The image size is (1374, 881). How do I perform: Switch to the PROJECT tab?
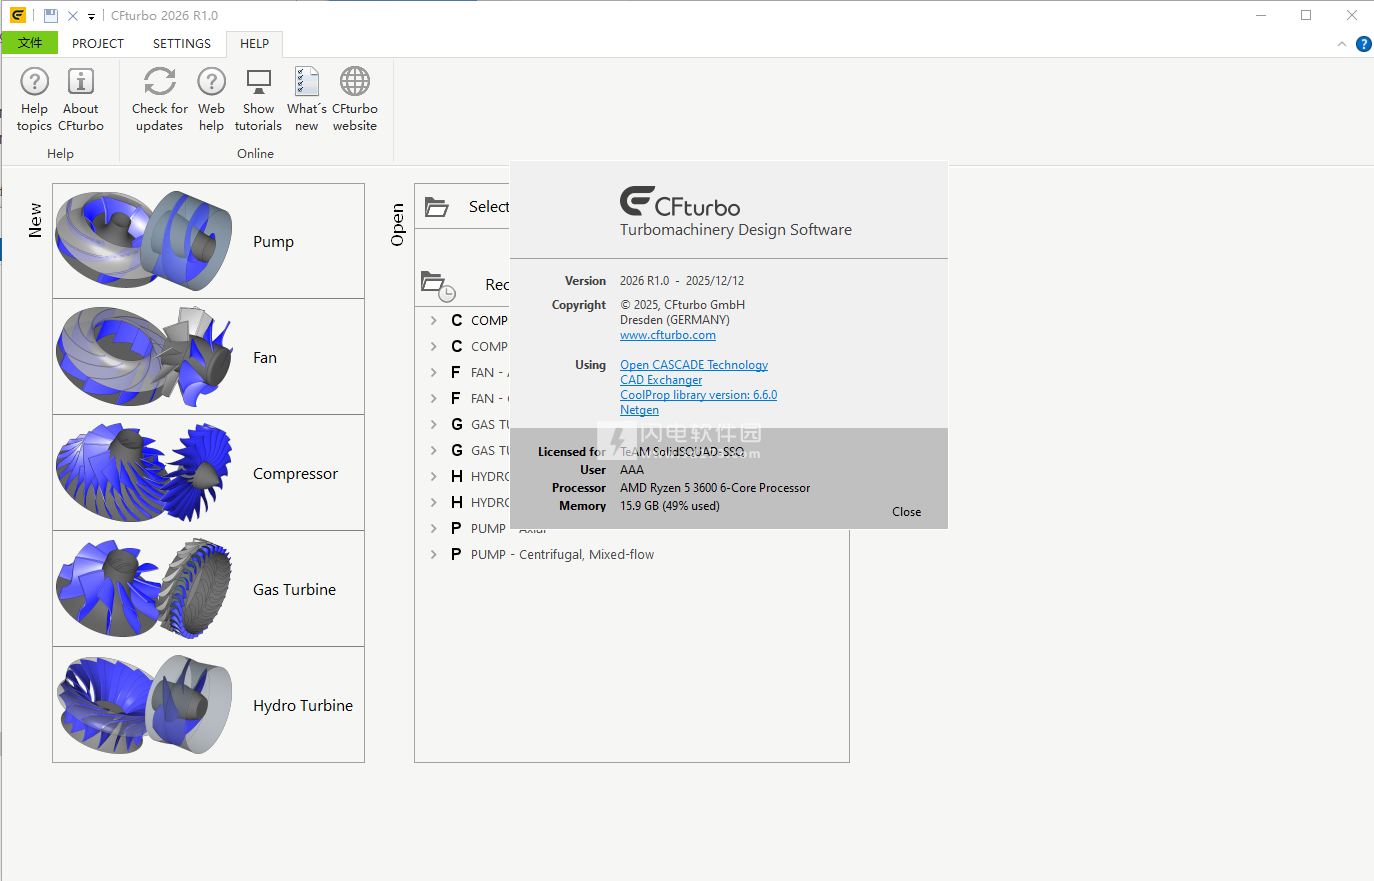[98, 44]
